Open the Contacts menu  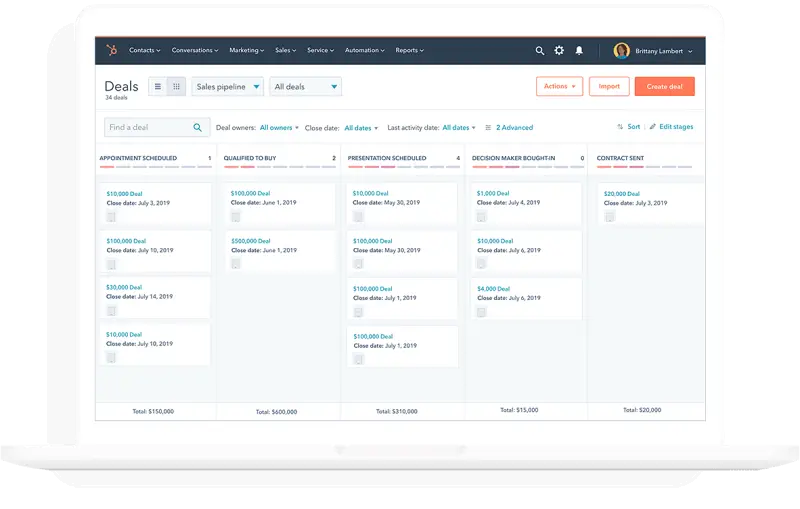(x=144, y=50)
